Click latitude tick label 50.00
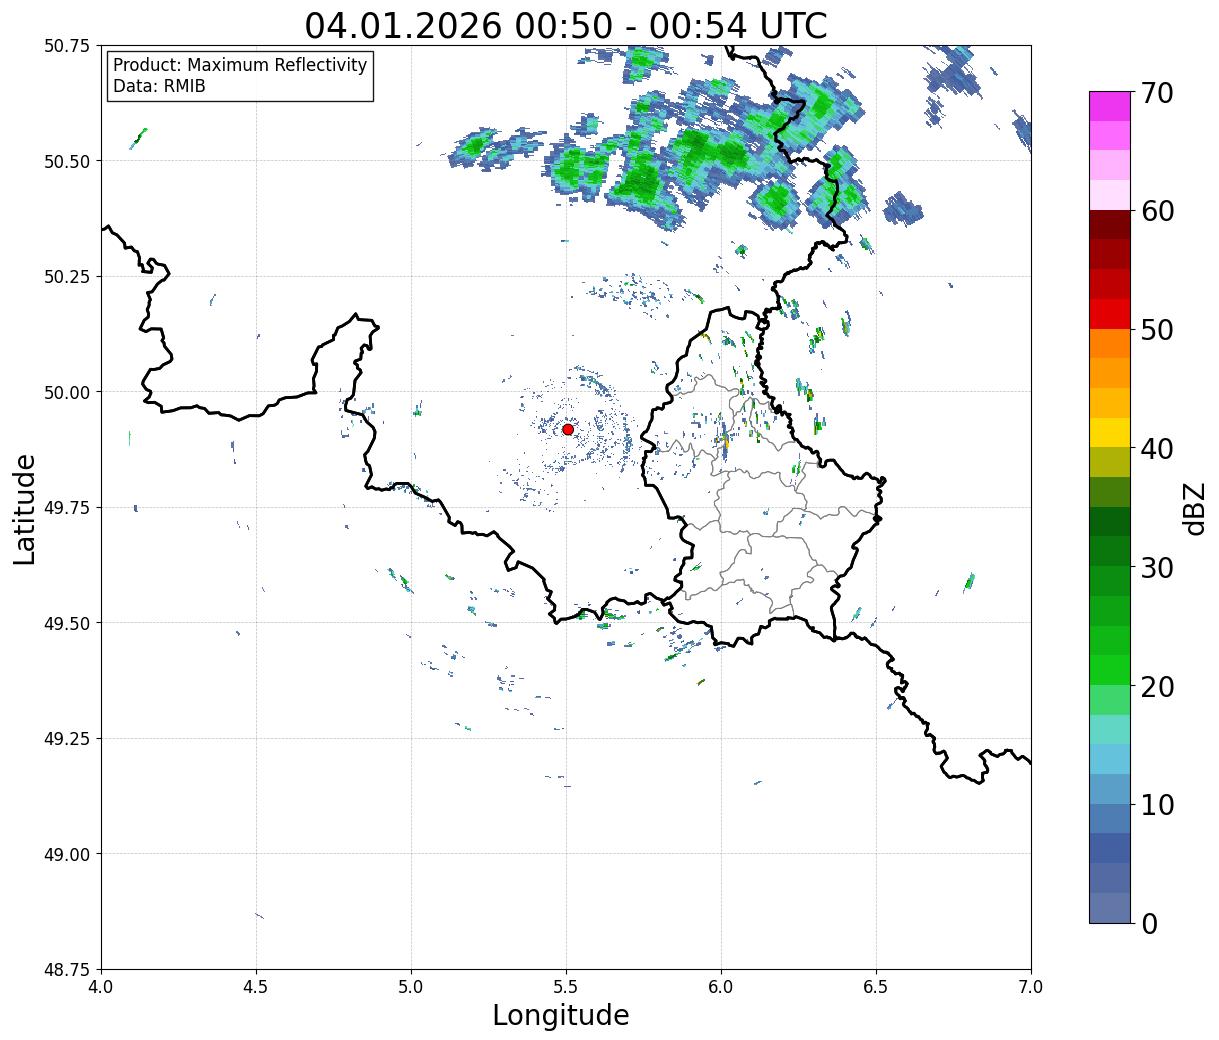1219x1040 pixels. pos(67,392)
